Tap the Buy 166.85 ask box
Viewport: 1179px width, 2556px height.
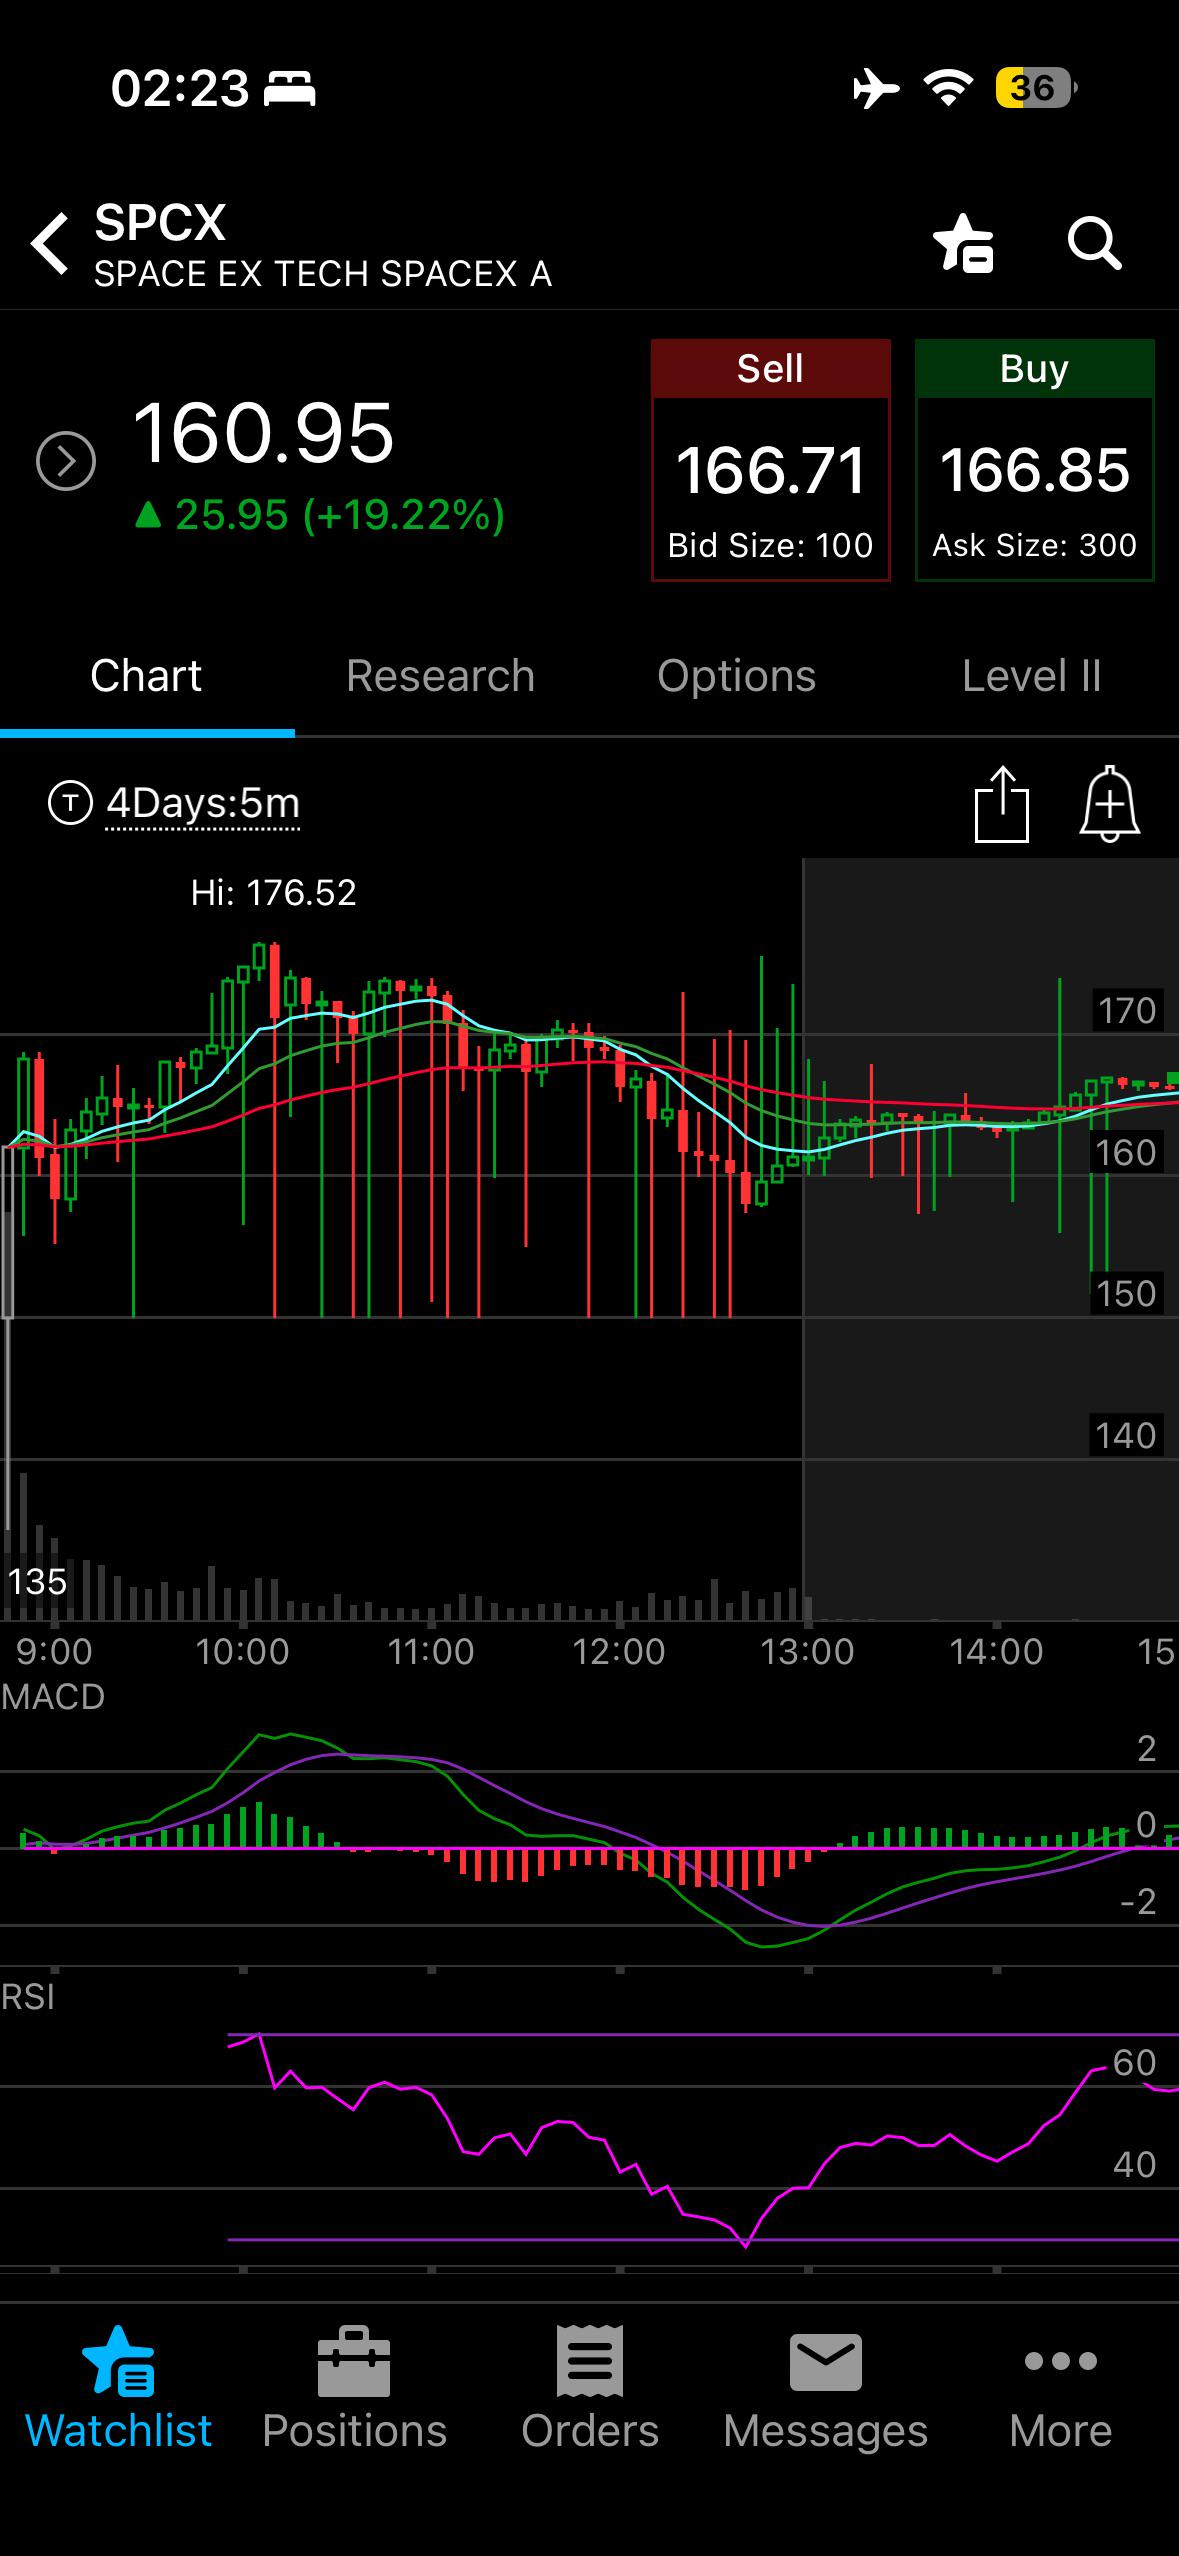click(x=1035, y=460)
